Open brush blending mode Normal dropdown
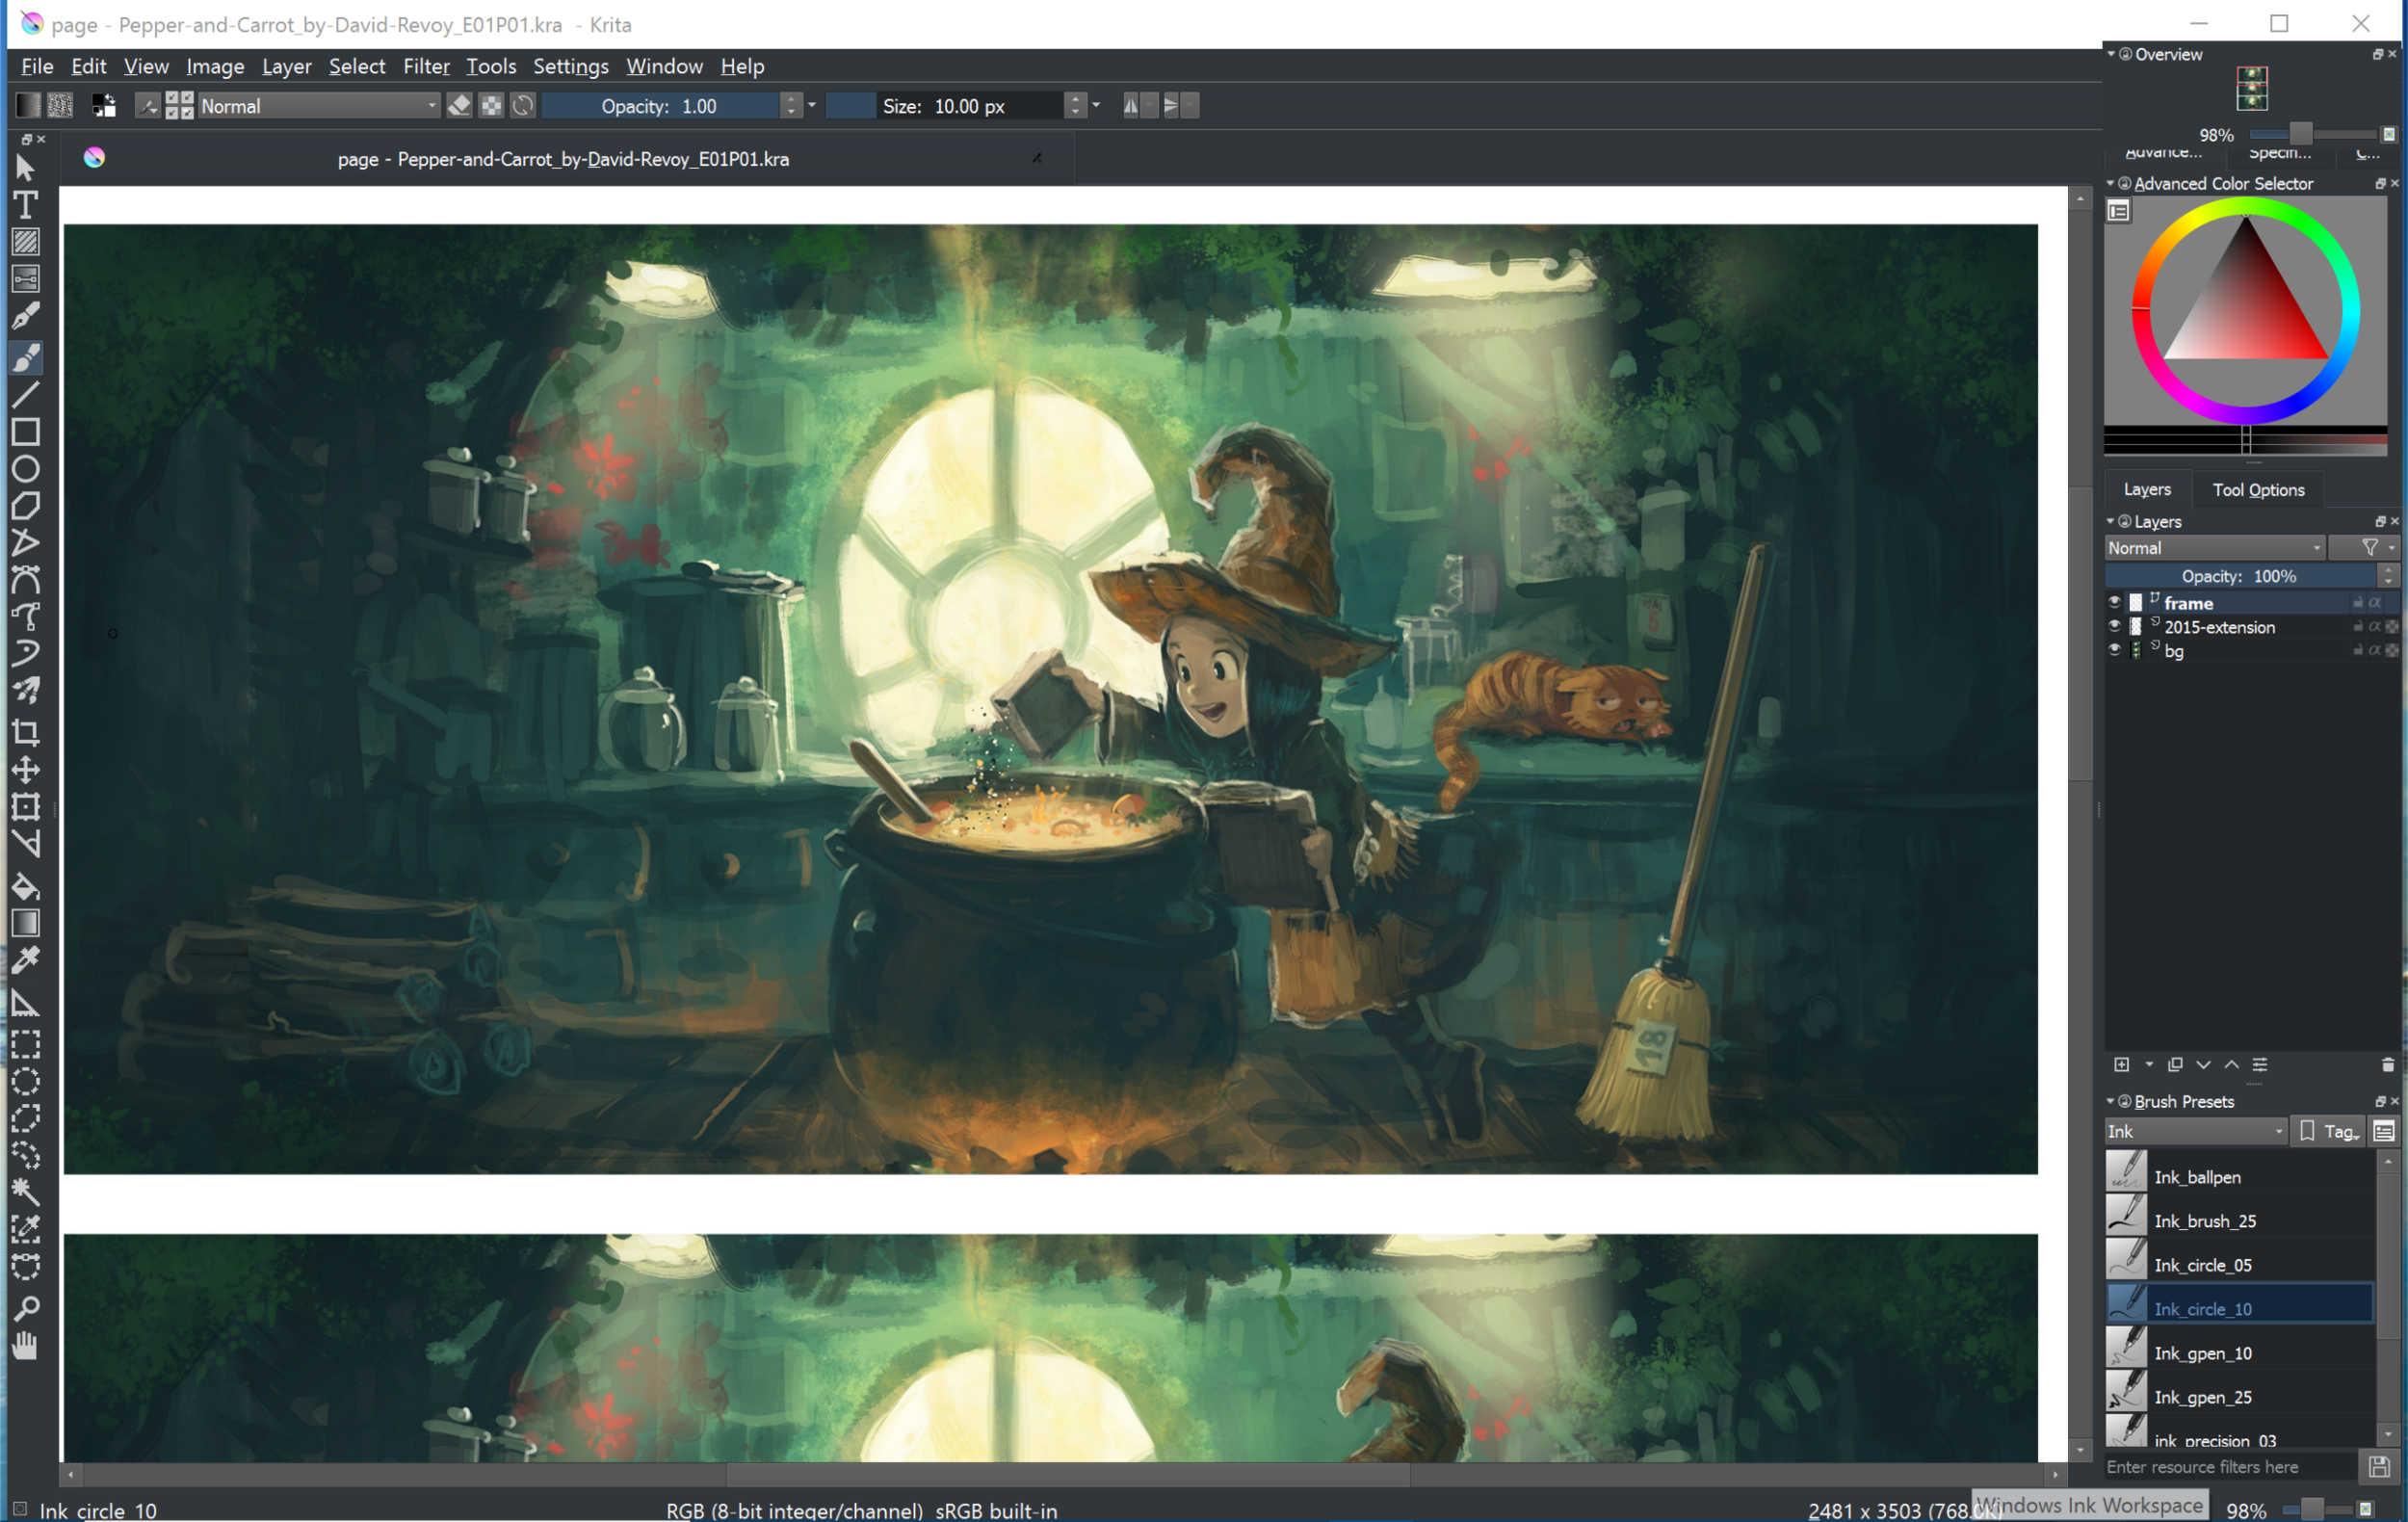This screenshot has width=2408, height=1522. [x=319, y=106]
